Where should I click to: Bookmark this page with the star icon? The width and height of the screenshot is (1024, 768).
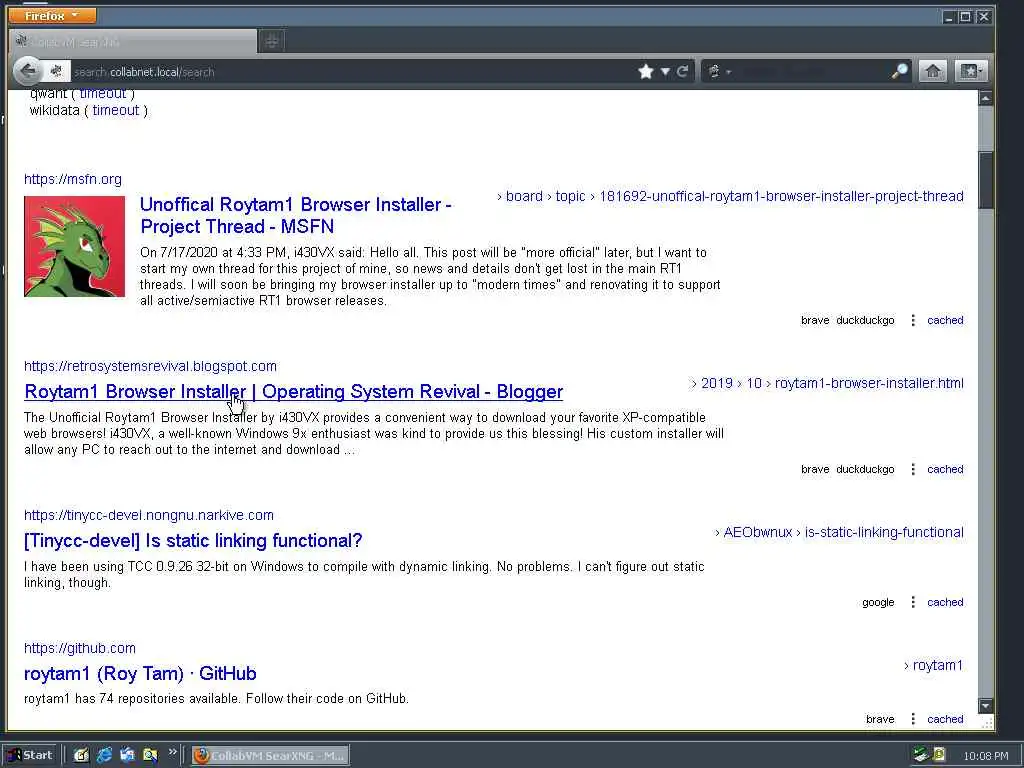click(x=646, y=71)
